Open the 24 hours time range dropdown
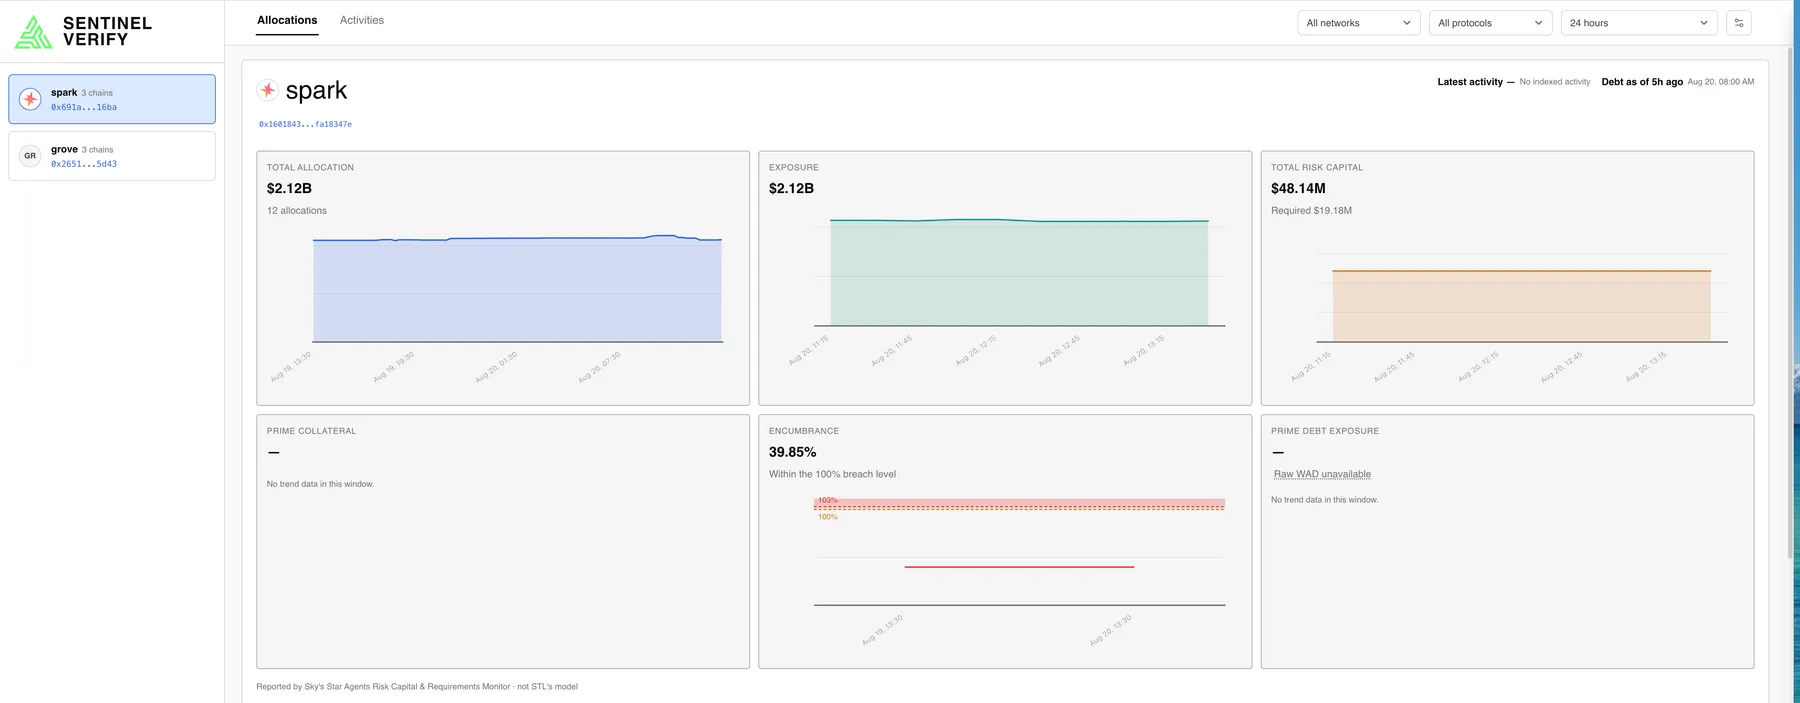The width and height of the screenshot is (1800, 703). coord(1639,23)
